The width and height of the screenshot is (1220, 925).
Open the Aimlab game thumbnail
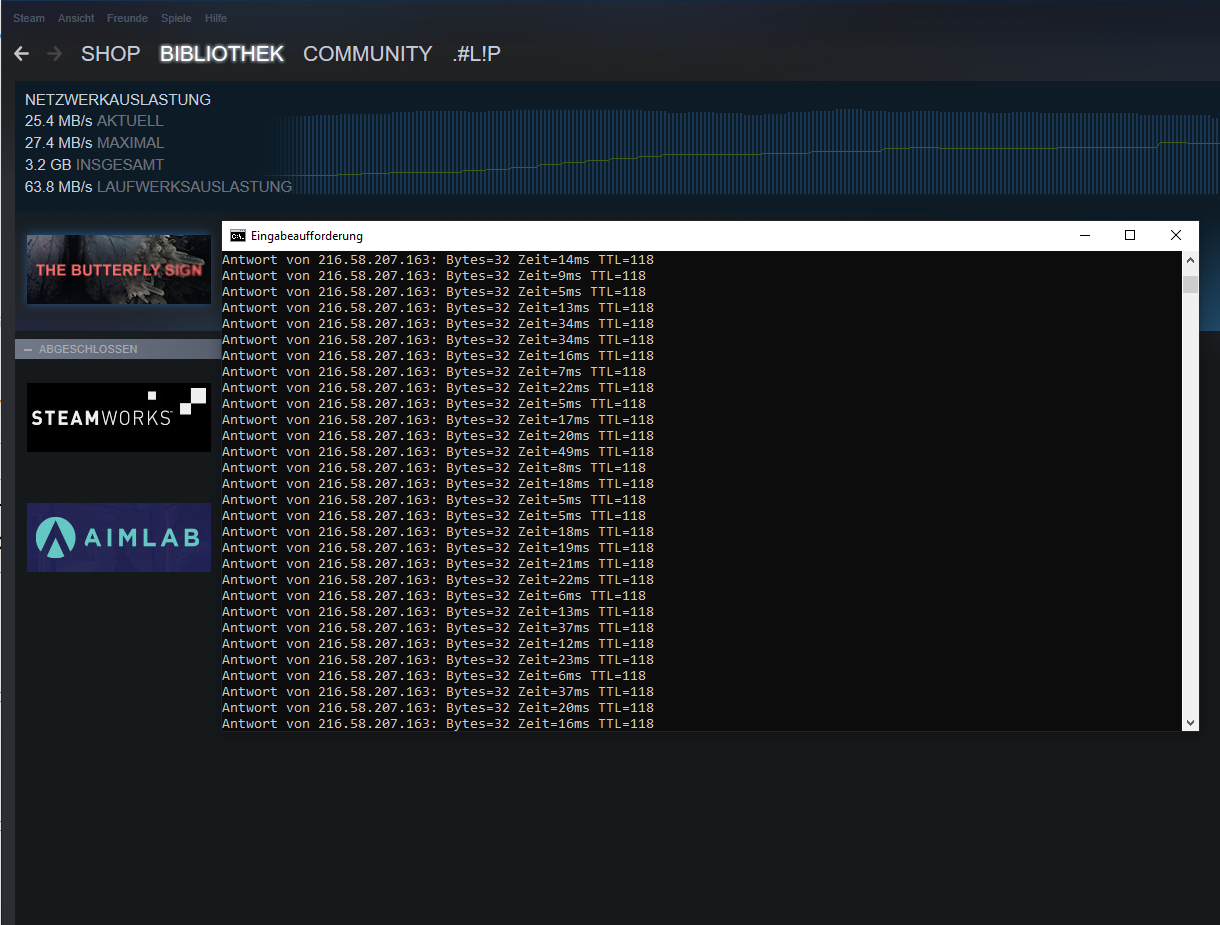pyautogui.click(x=119, y=537)
